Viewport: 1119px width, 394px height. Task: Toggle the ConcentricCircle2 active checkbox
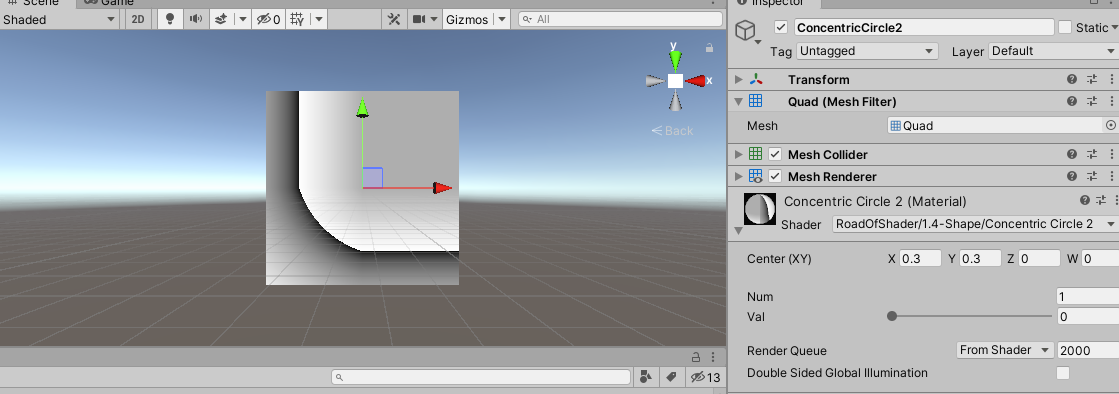coord(781,27)
